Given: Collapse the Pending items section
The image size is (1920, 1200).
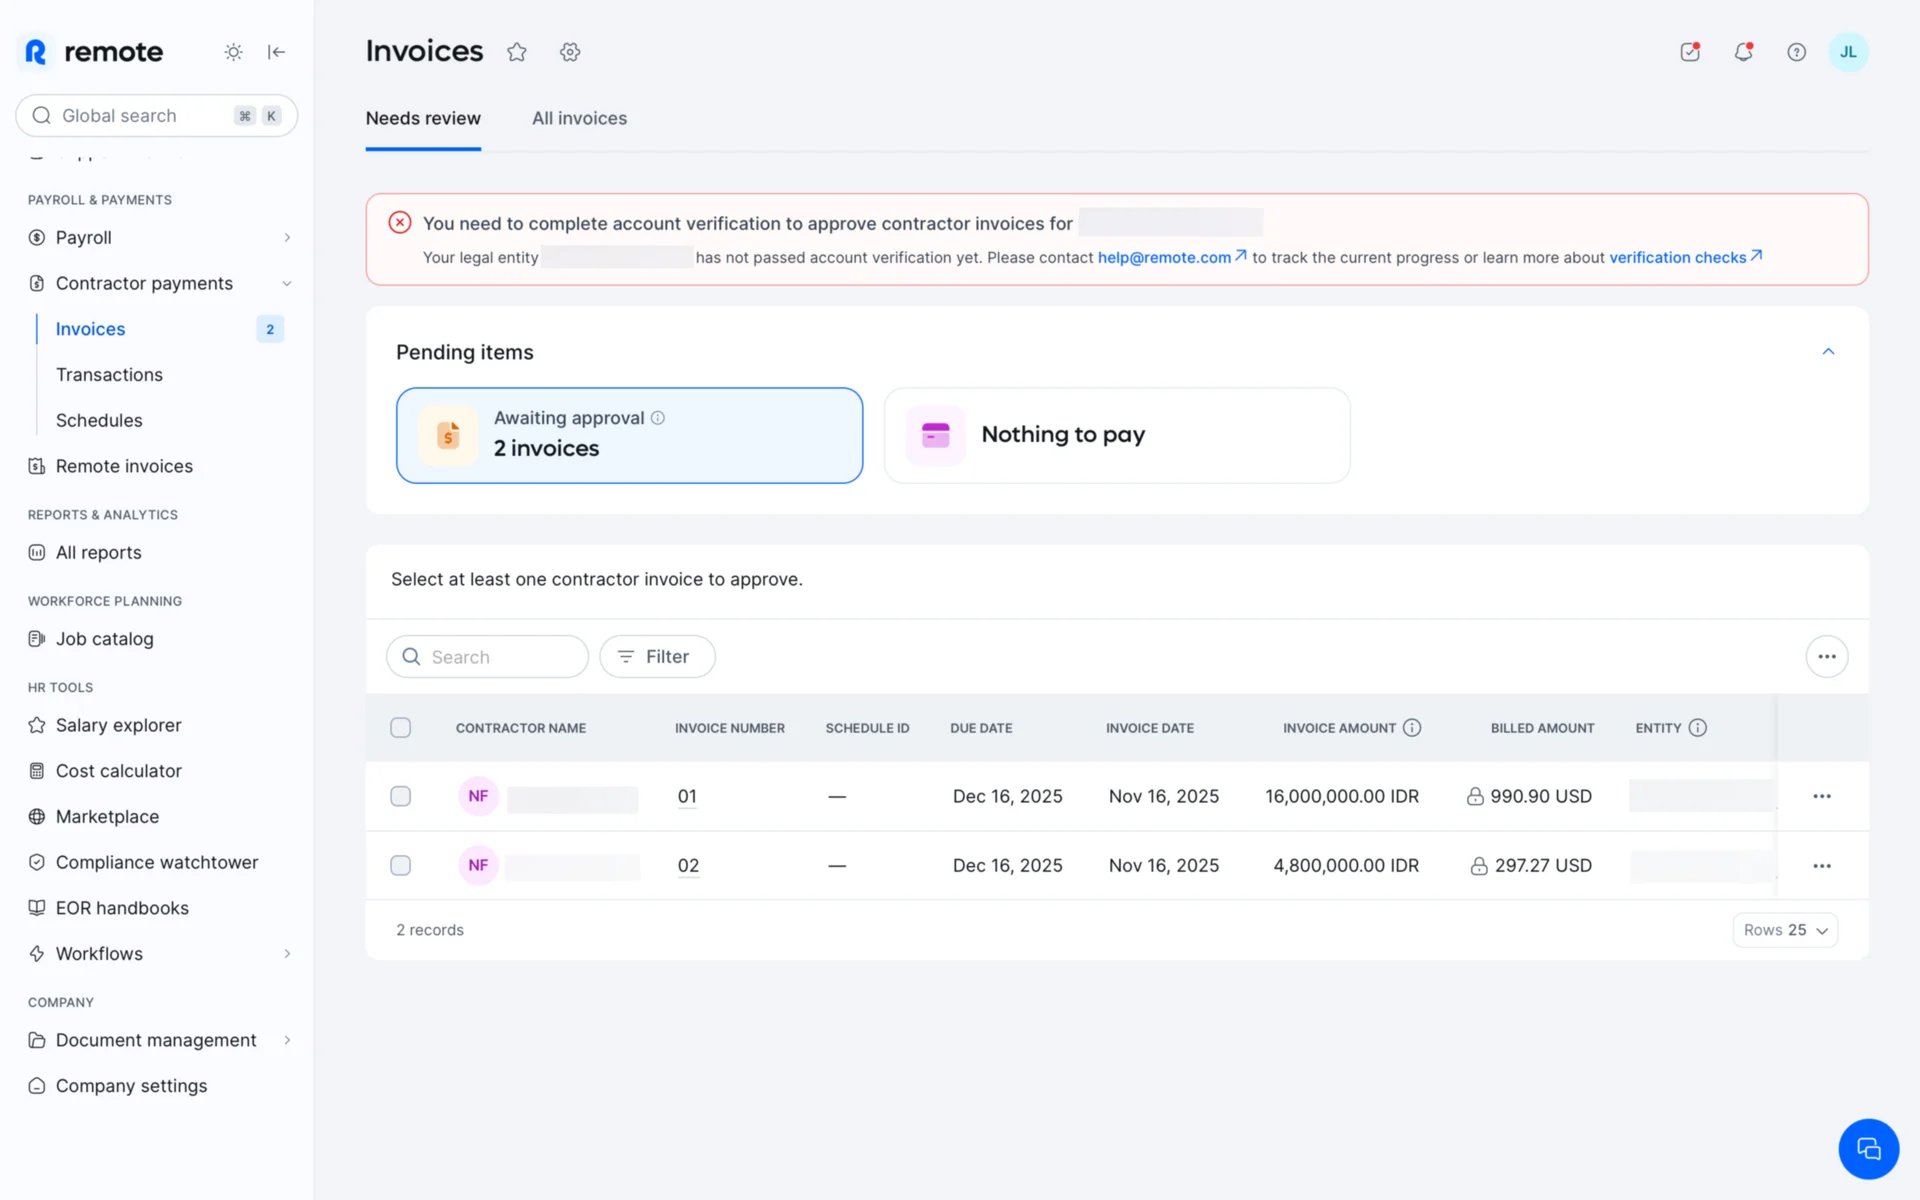Looking at the screenshot, I should pos(1828,352).
